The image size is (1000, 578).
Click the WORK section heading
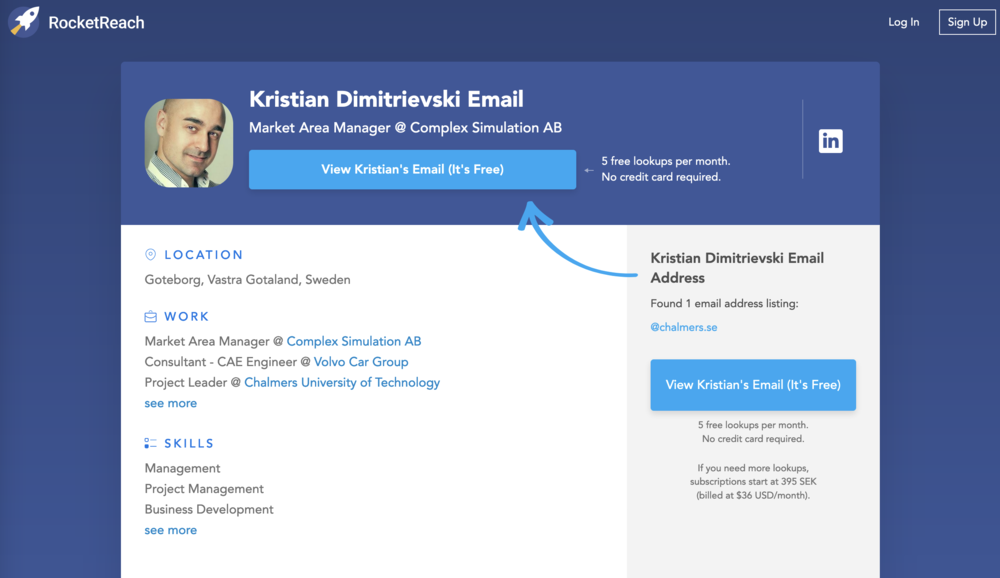point(186,316)
